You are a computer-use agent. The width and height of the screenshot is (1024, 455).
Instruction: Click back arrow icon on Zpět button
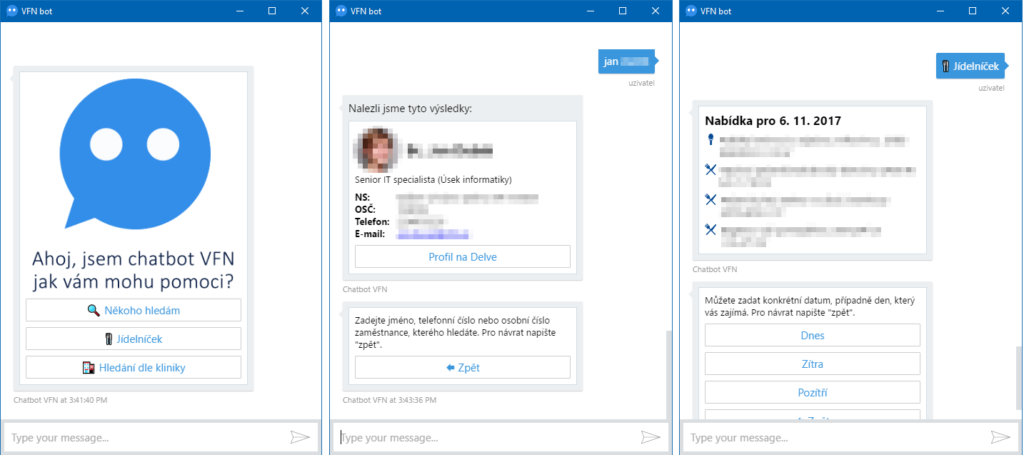coord(450,368)
